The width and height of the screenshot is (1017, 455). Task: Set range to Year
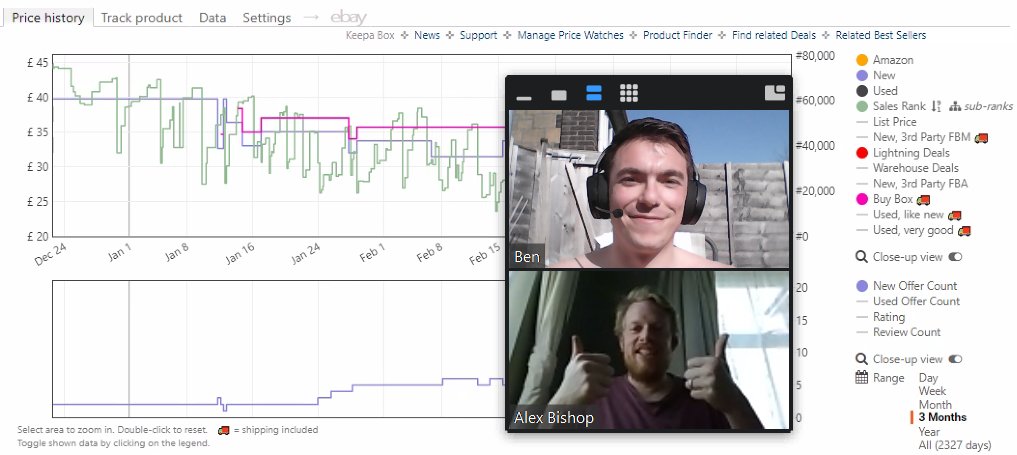[929, 432]
